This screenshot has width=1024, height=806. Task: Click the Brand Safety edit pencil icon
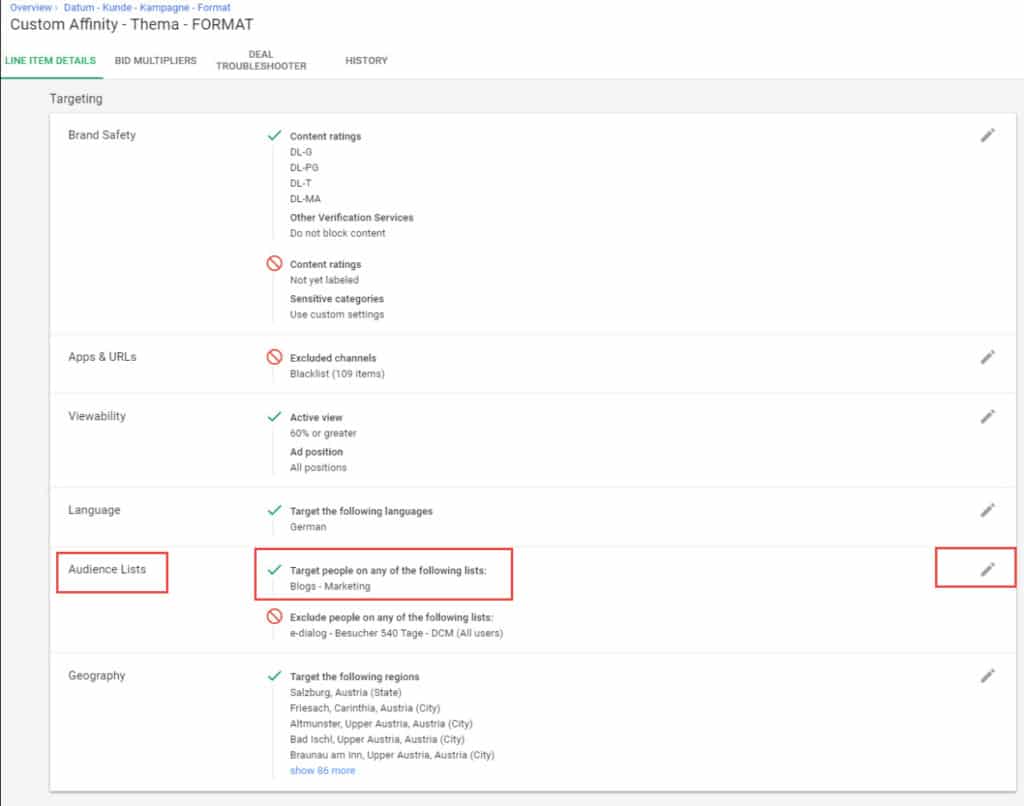(x=987, y=135)
